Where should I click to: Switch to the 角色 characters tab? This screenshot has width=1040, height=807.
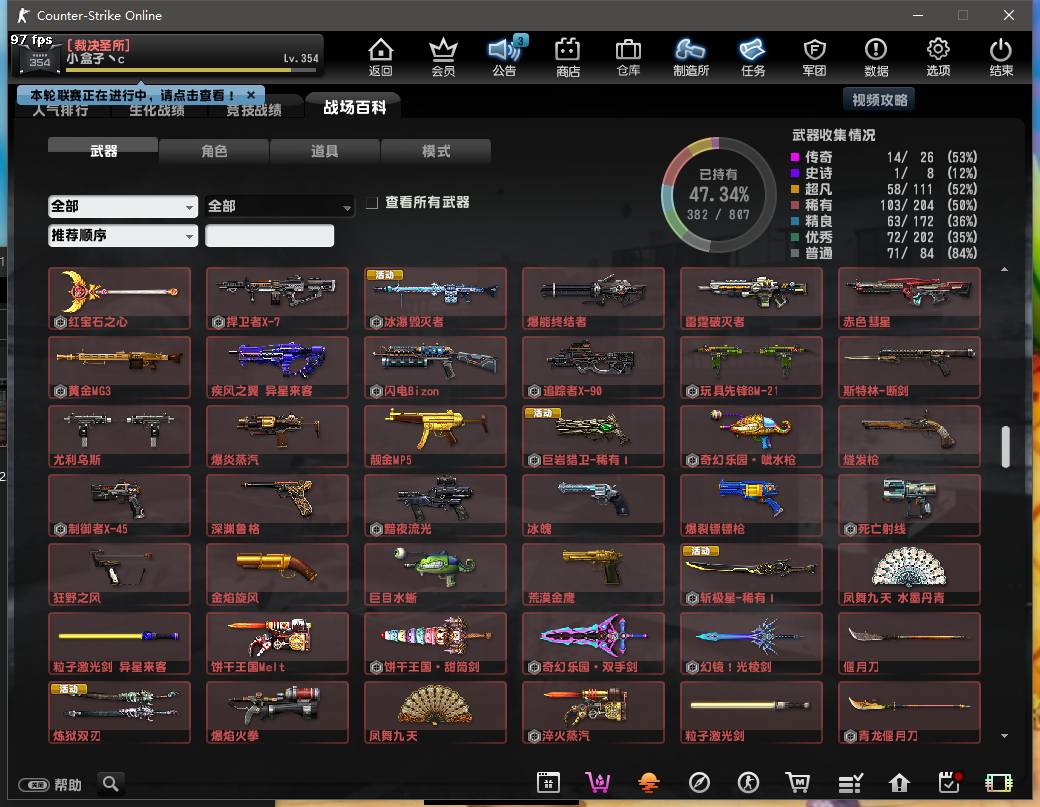[214, 151]
